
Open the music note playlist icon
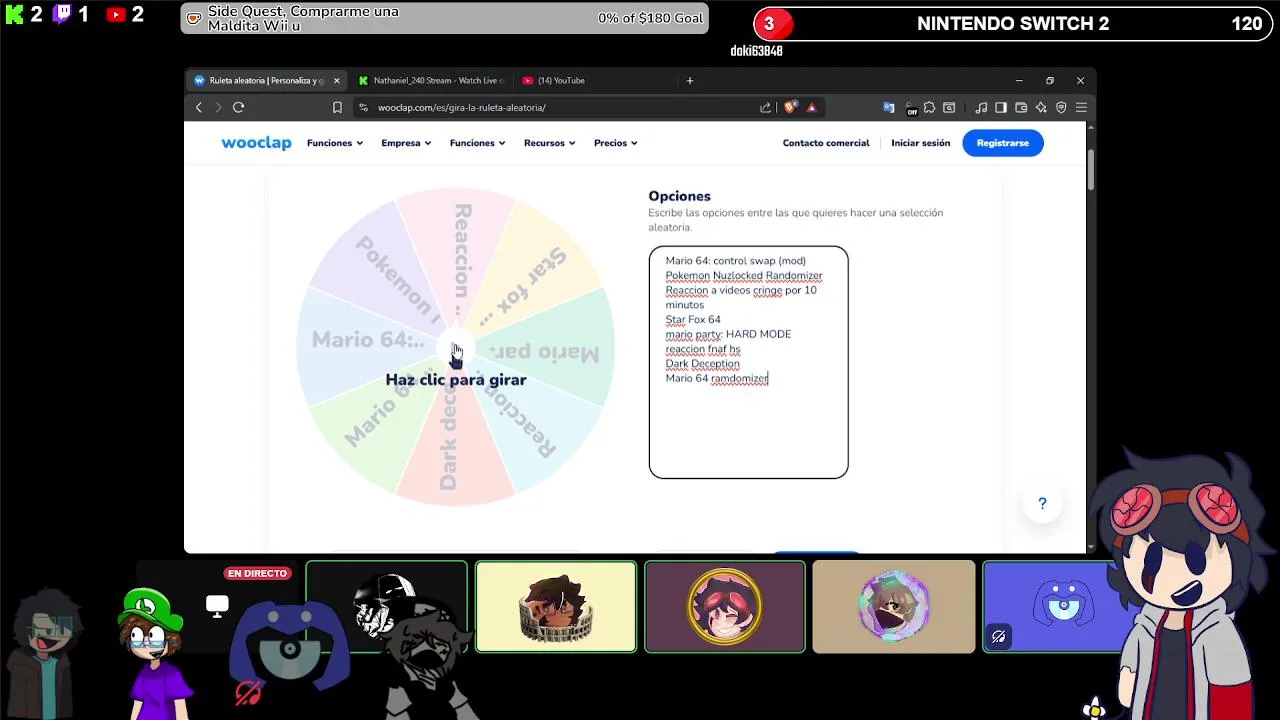[x=981, y=107]
